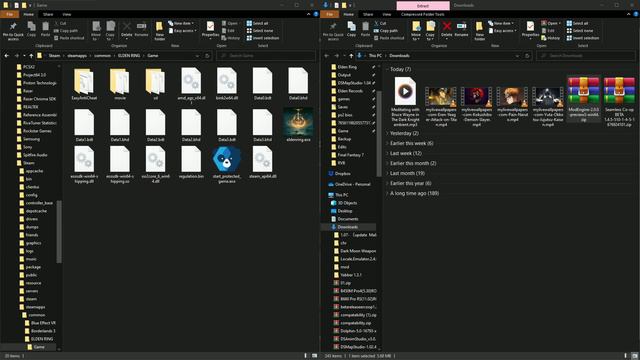
Task: Collapse the Today (7) group
Action: point(387,69)
